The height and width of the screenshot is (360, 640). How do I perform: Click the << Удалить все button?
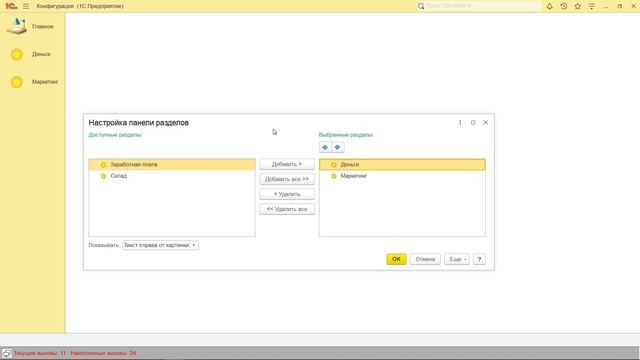[287, 209]
